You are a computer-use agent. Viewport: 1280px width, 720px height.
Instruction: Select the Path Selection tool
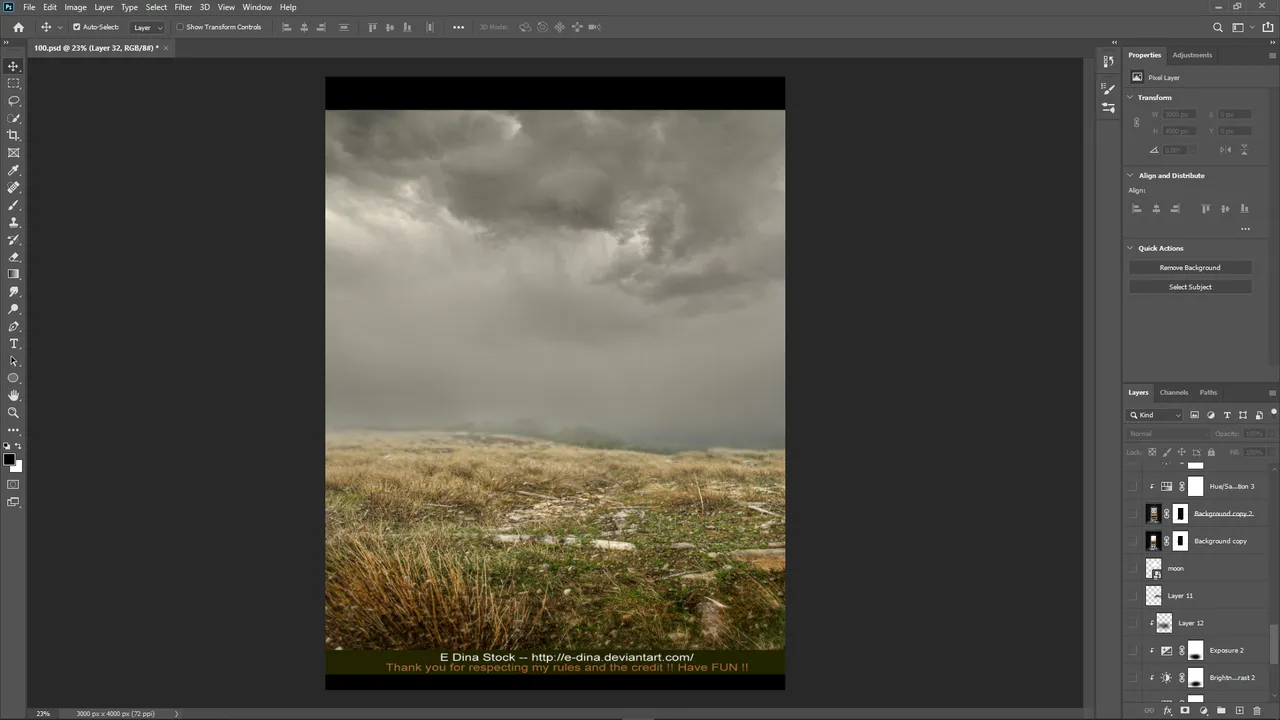(13, 361)
